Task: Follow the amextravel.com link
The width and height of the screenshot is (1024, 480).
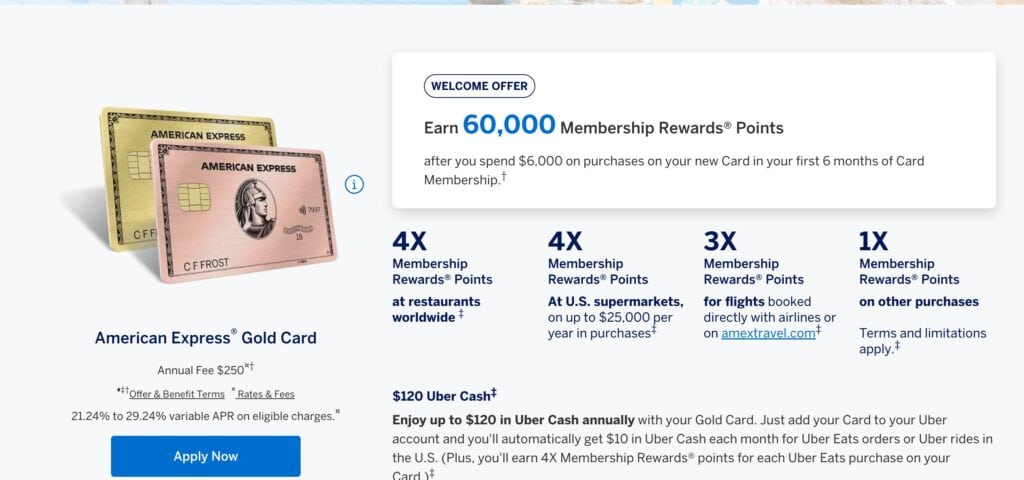Action: (767, 333)
